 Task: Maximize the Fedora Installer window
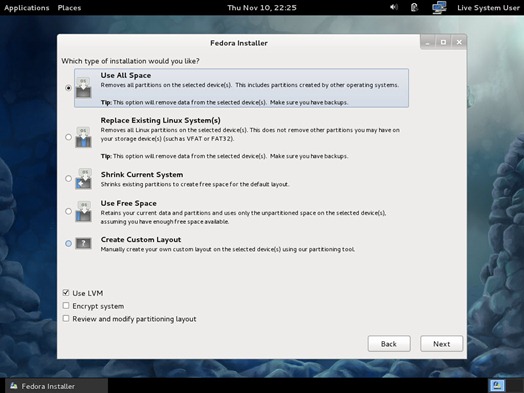[x=443, y=42]
